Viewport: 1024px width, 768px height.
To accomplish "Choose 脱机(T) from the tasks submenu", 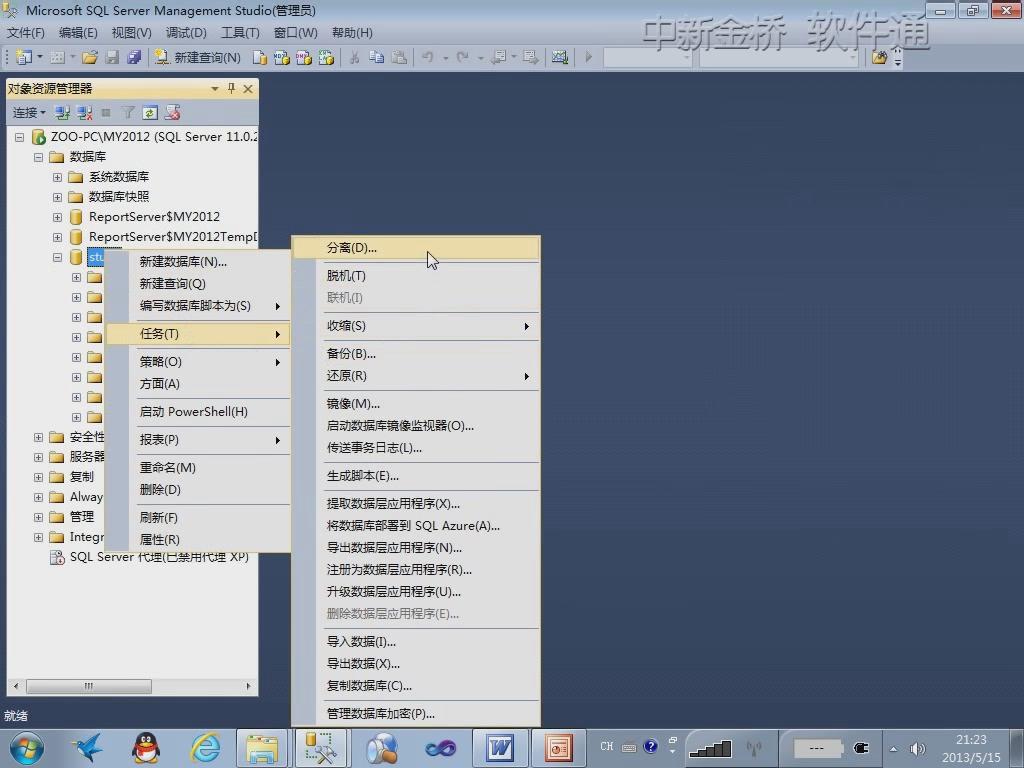I will 416,276.
